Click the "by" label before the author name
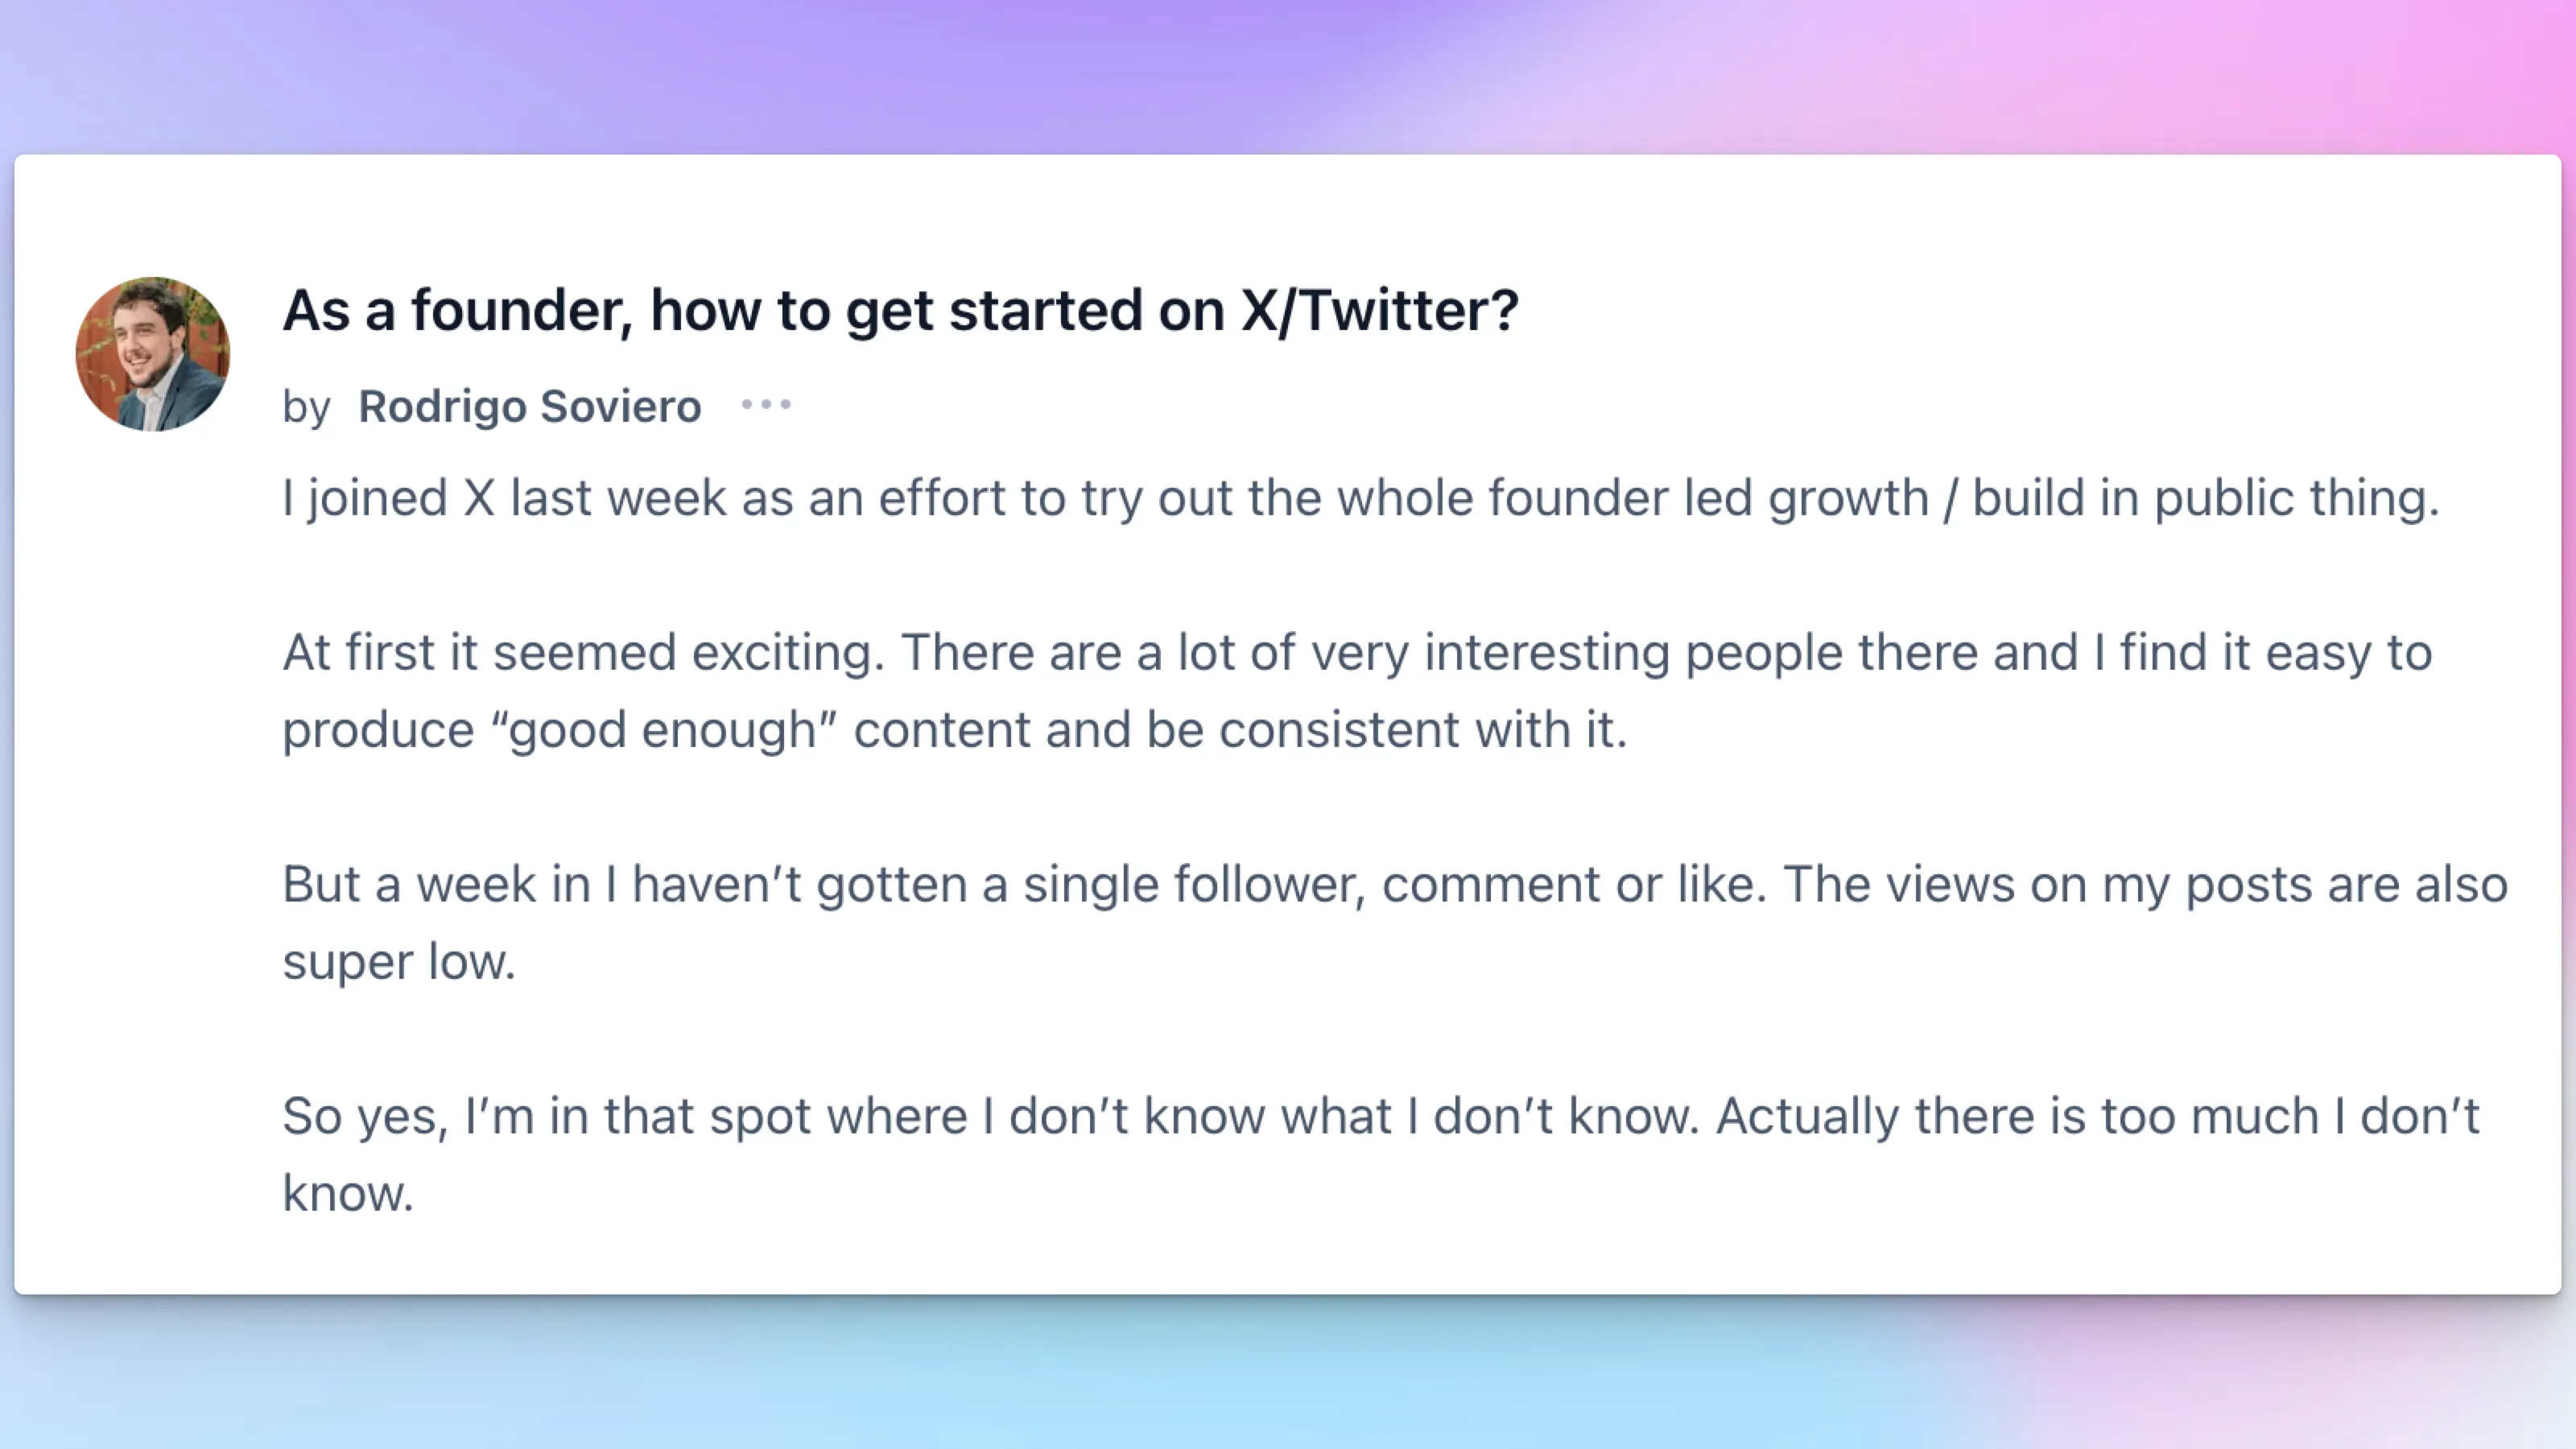Image resolution: width=2576 pixels, height=1449 pixels. (306, 408)
